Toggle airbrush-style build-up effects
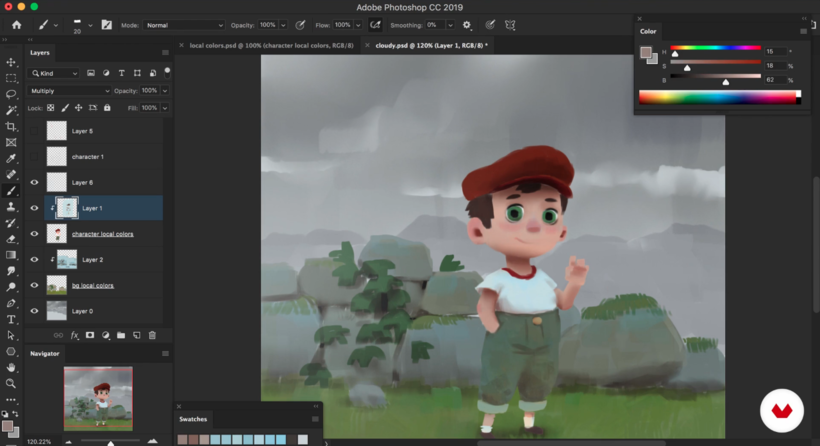Viewport: 820px width, 446px height. point(375,25)
